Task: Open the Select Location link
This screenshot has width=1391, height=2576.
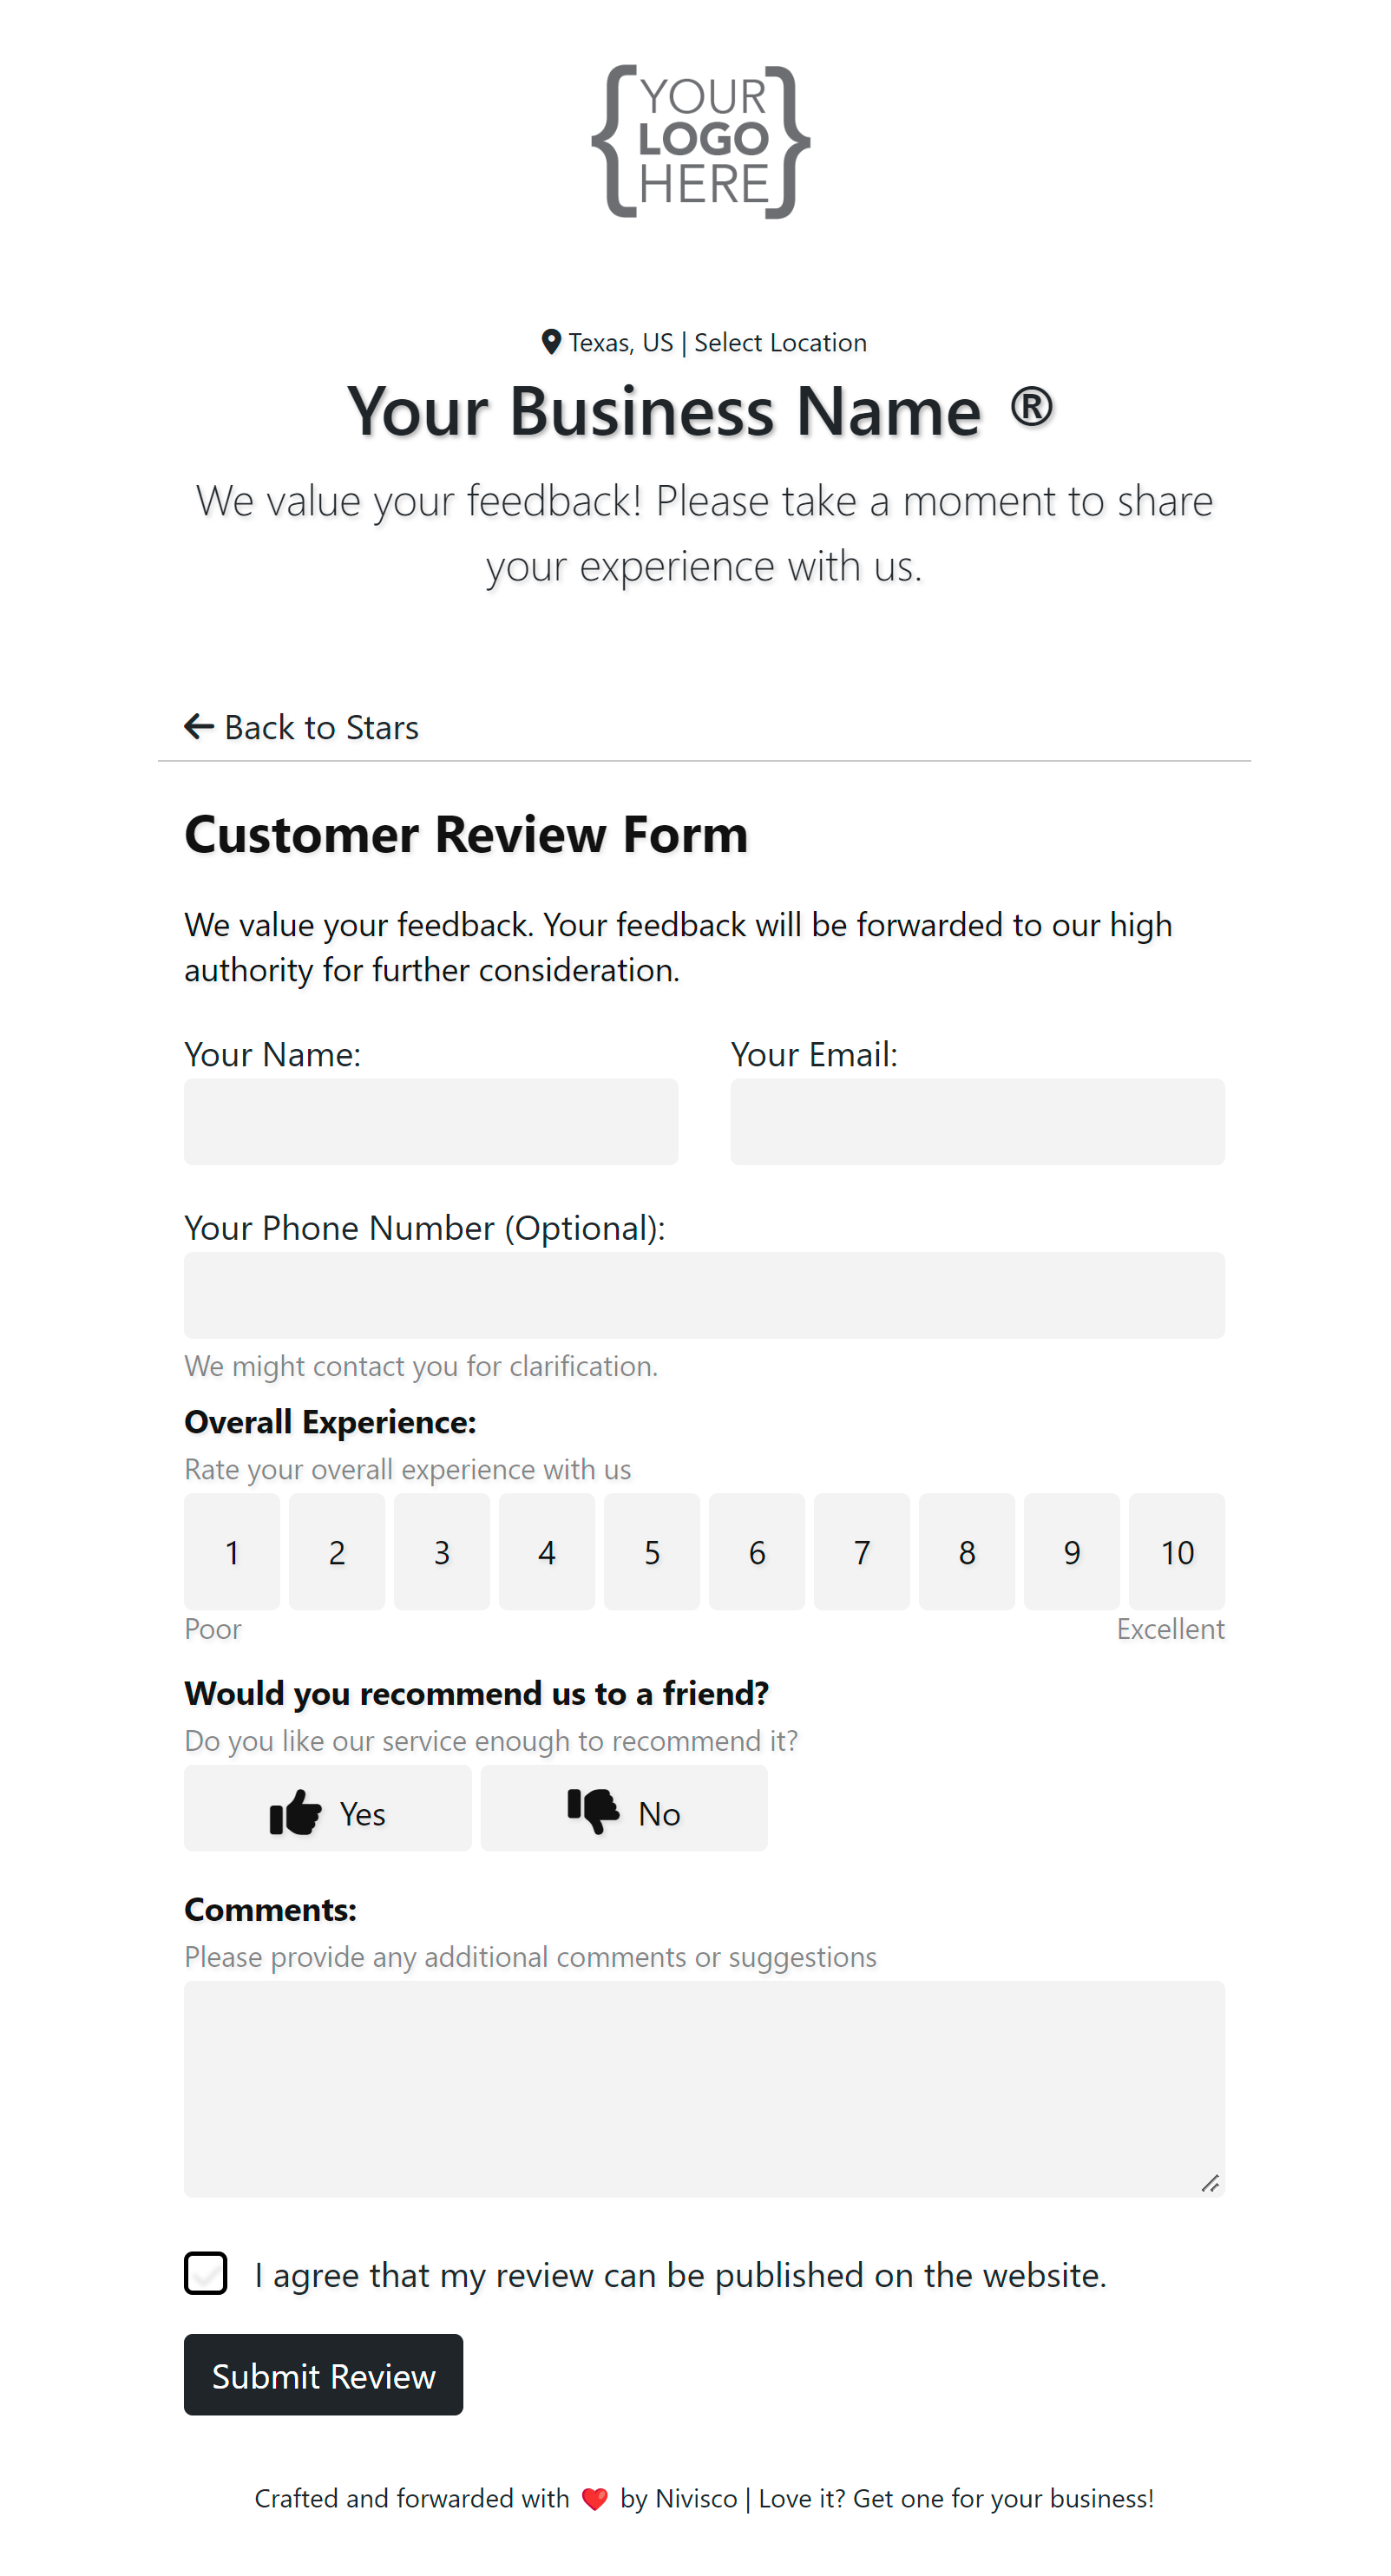Action: [x=780, y=342]
